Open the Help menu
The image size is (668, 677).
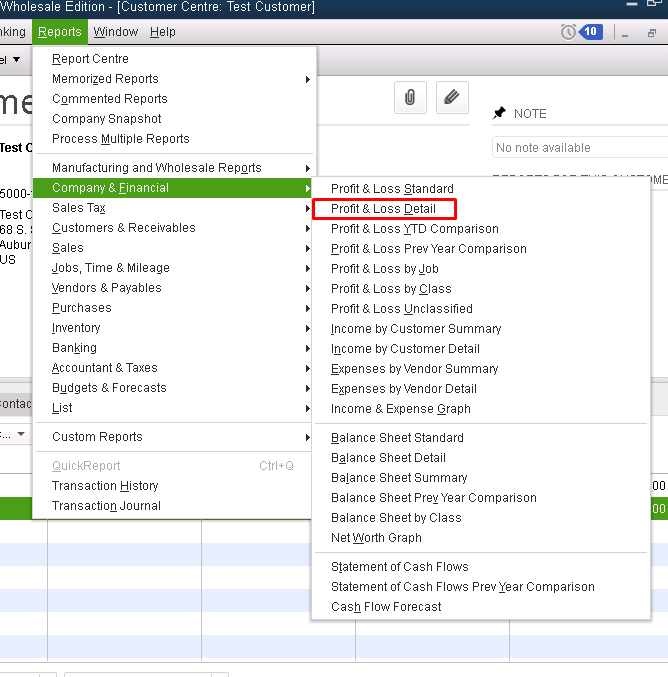tap(162, 32)
